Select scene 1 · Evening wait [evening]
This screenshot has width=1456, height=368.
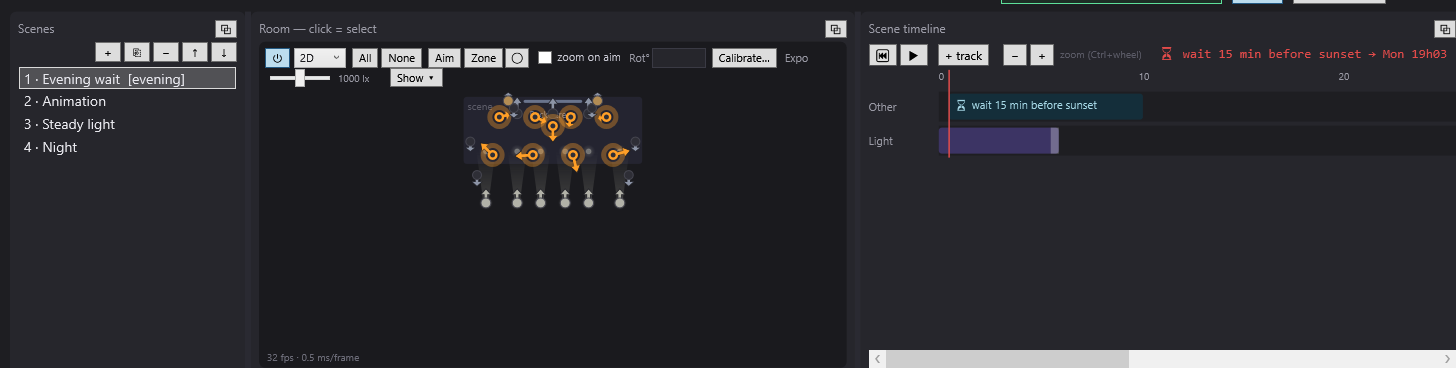pos(127,78)
